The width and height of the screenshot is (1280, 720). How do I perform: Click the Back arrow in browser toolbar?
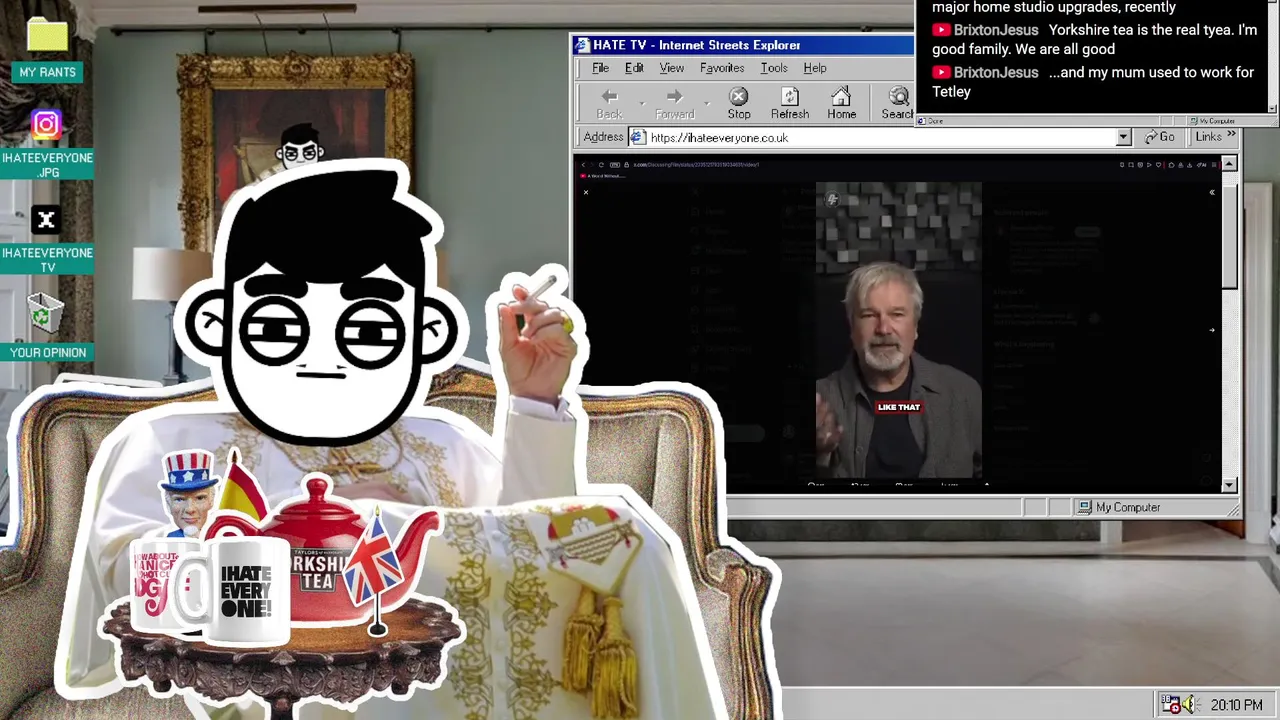[x=609, y=103]
